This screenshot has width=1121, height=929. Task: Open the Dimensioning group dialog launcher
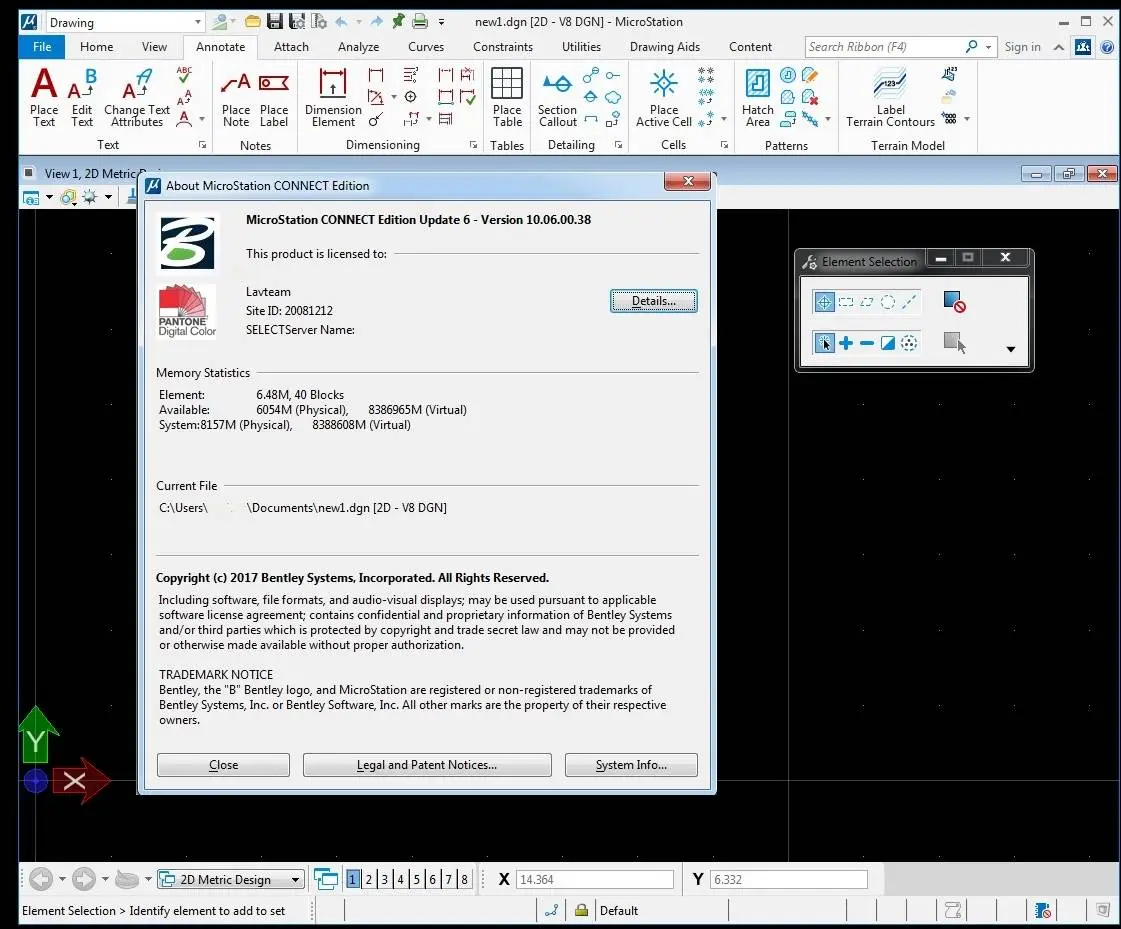point(473,144)
